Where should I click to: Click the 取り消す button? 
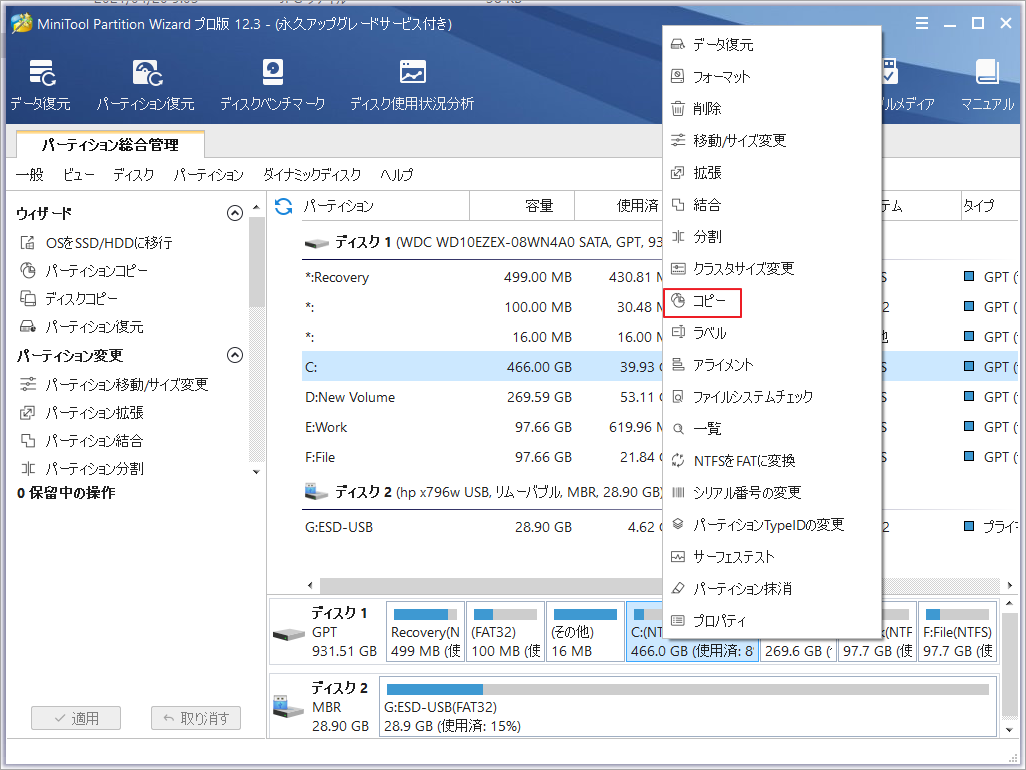coord(196,718)
